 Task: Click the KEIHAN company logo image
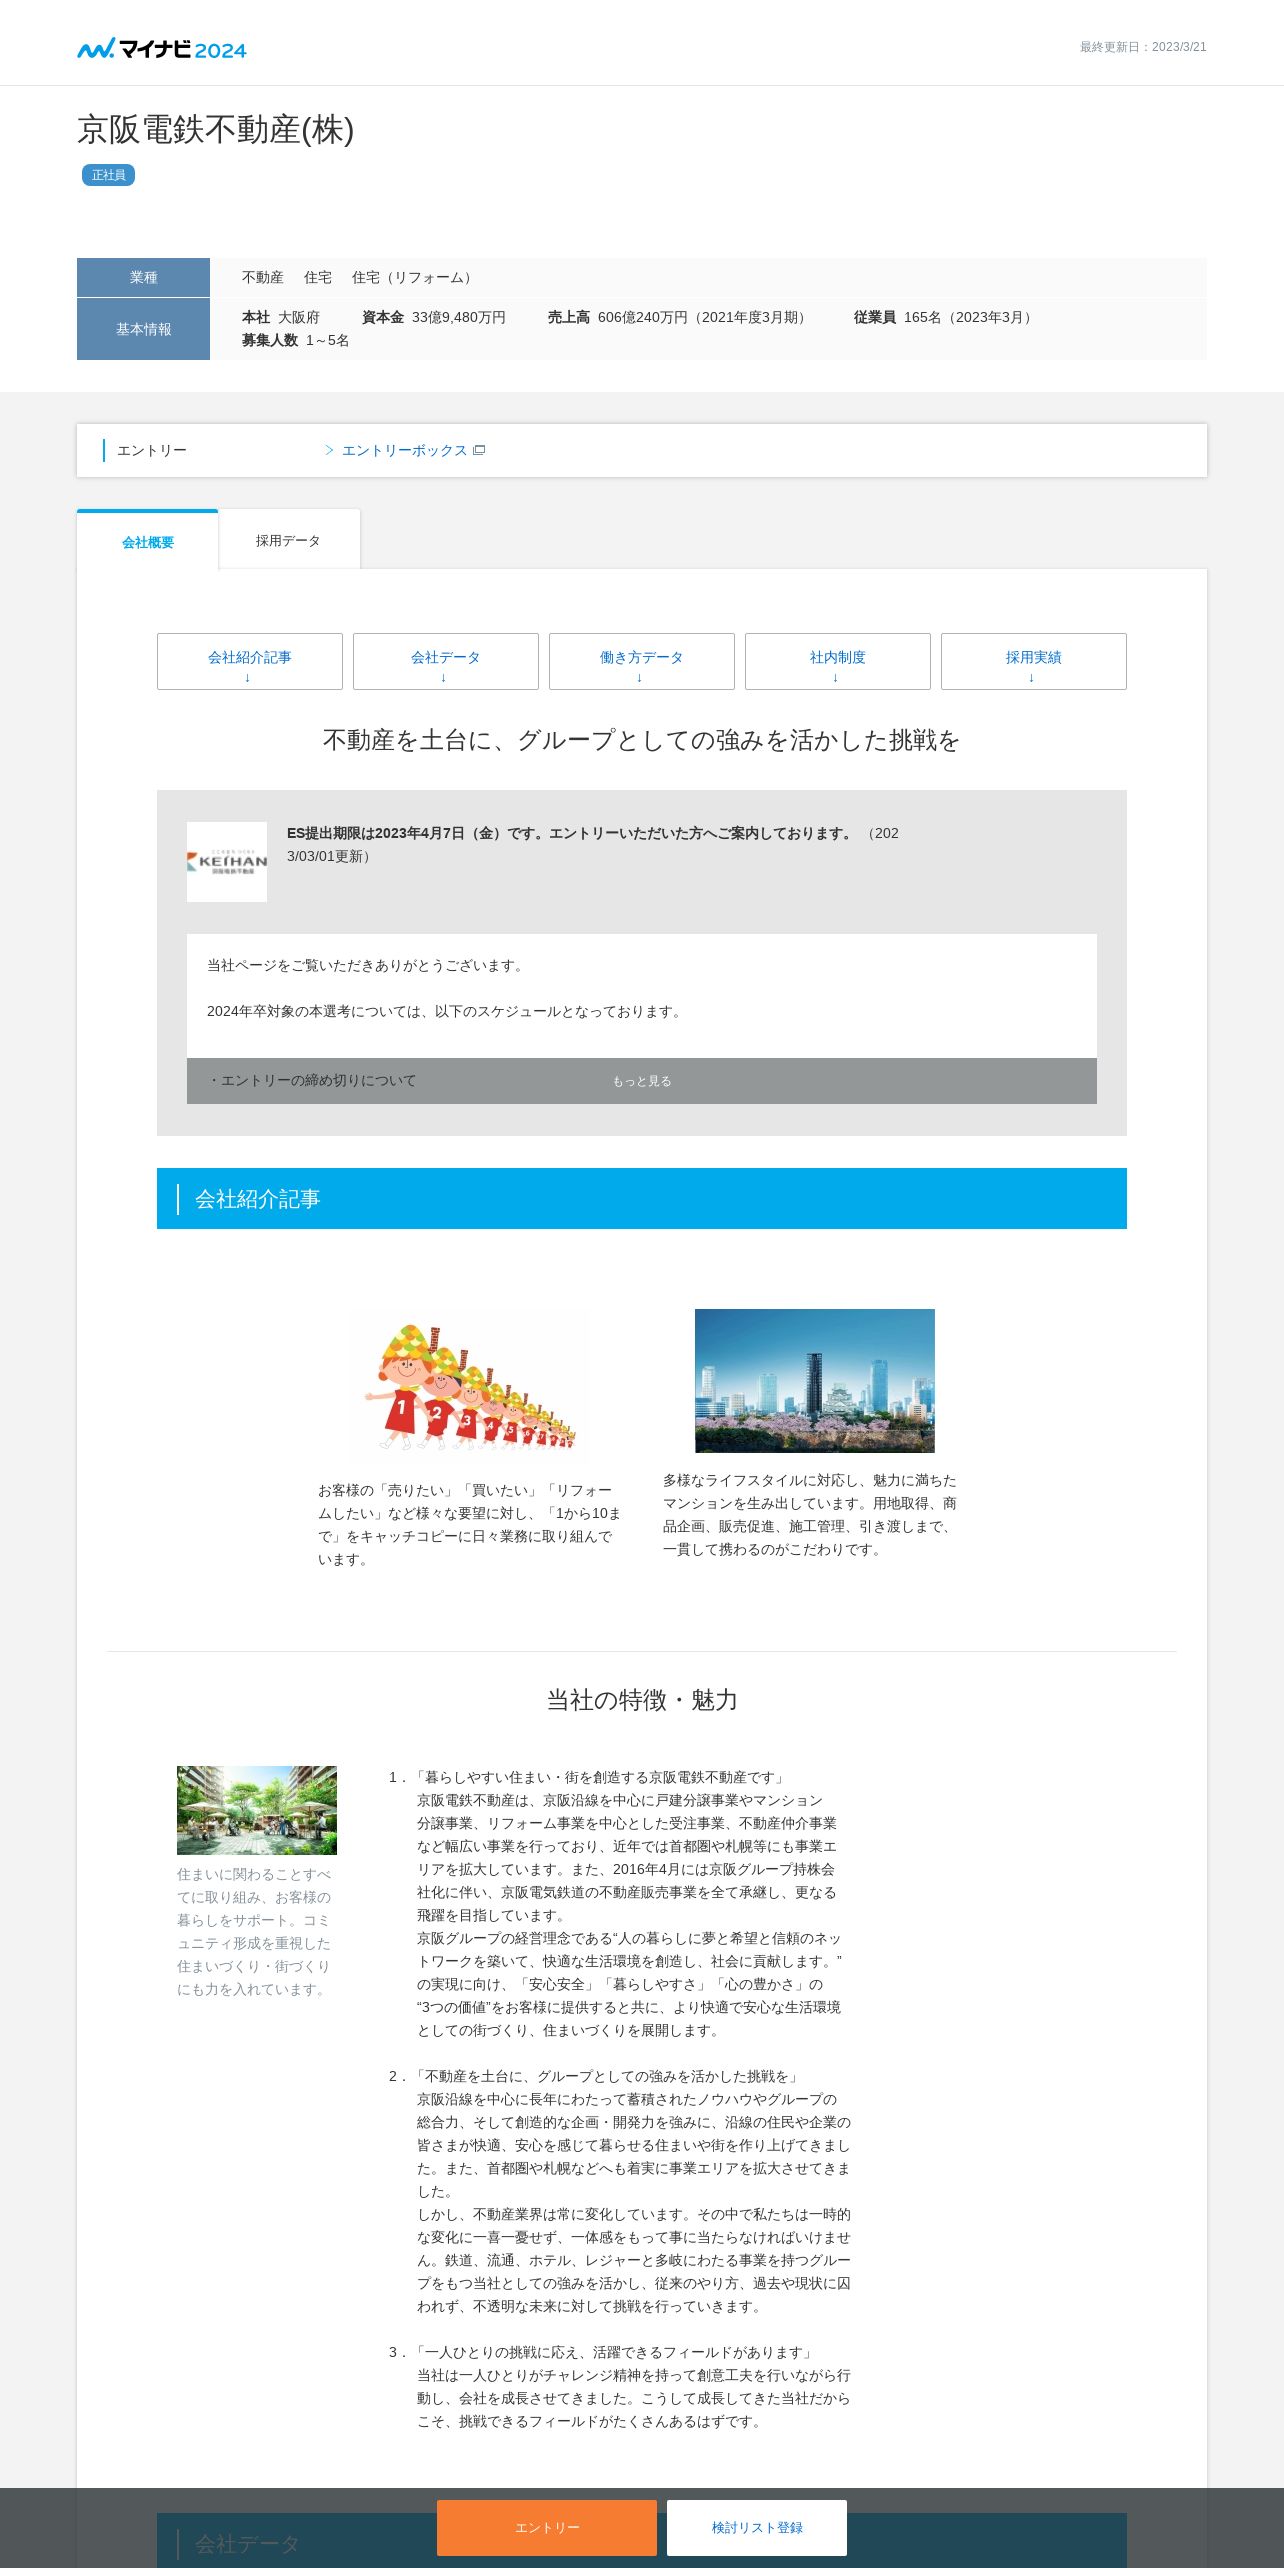pyautogui.click(x=227, y=862)
